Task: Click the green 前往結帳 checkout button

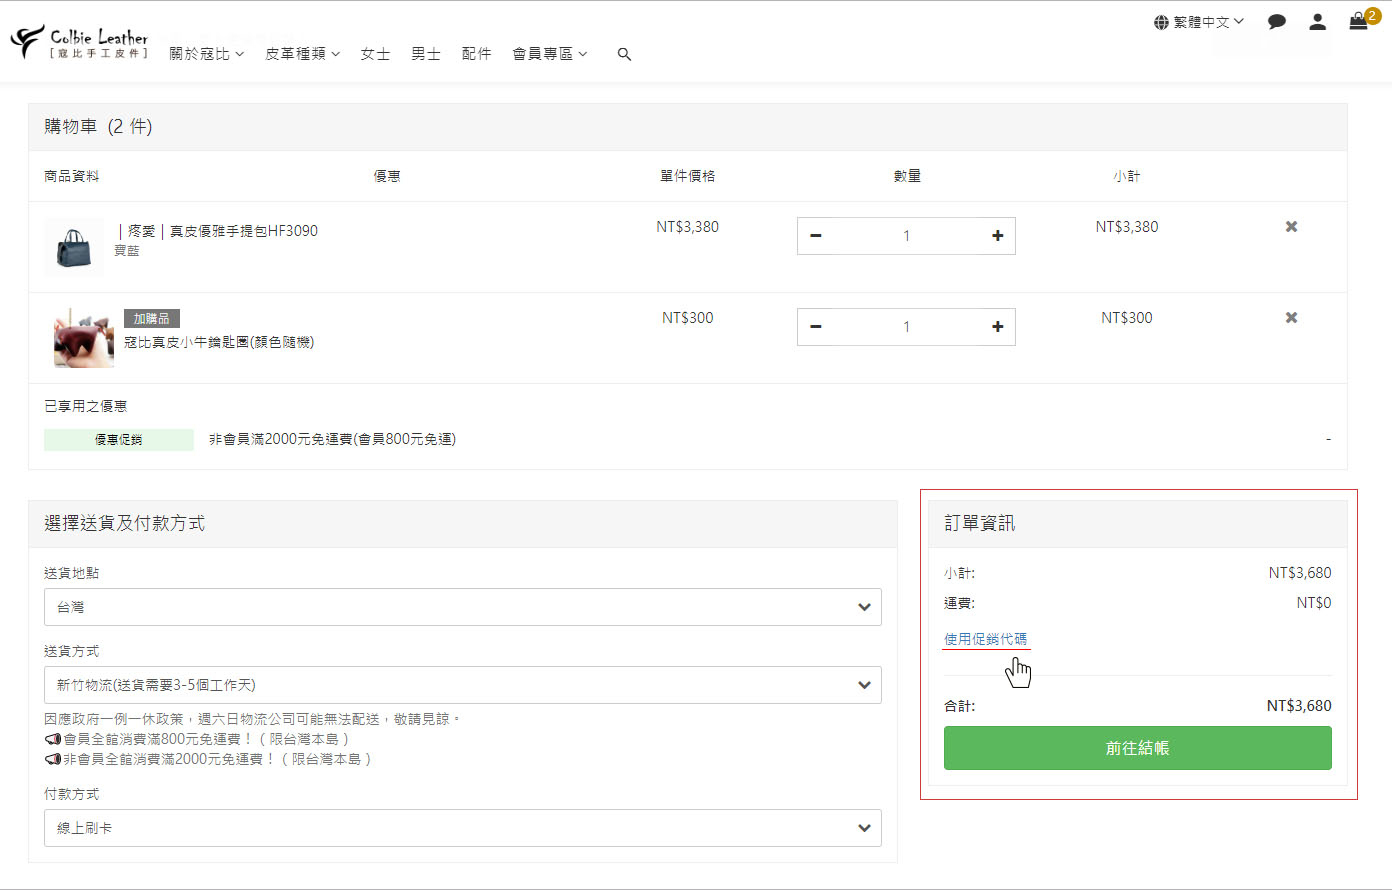Action: point(1137,748)
